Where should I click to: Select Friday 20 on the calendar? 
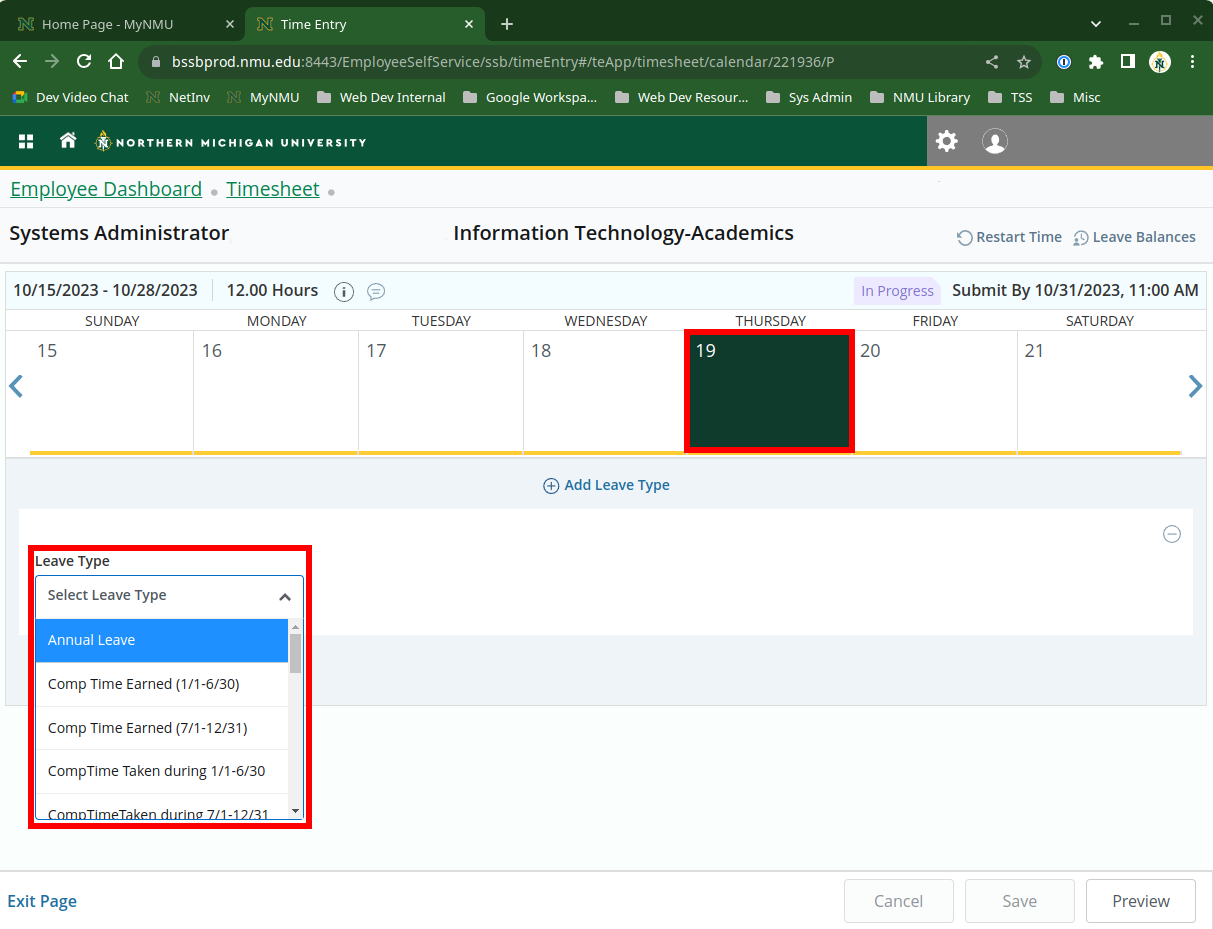click(934, 391)
